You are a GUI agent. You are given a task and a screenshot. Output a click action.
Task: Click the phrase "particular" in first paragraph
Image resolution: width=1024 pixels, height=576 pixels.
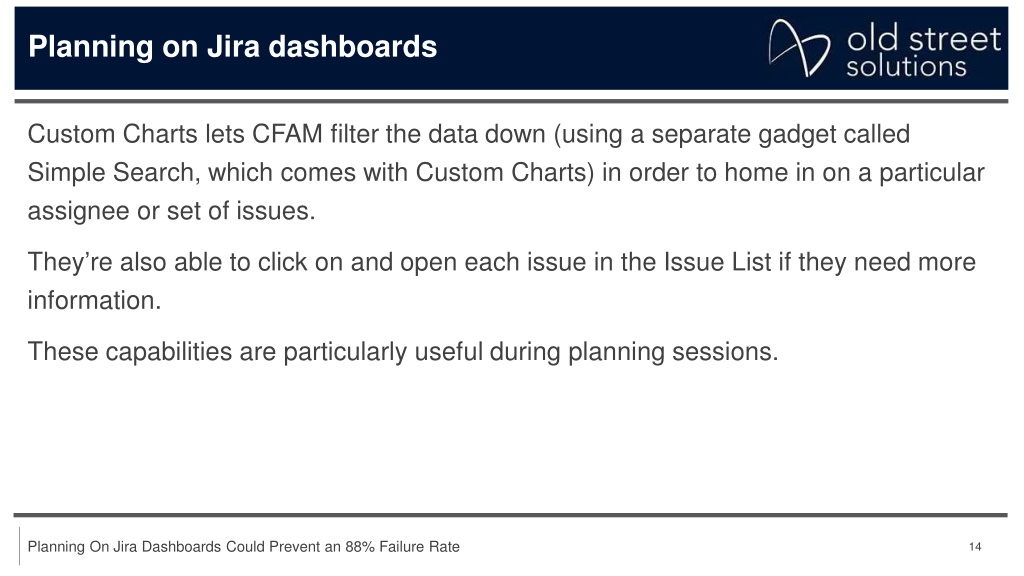point(931,173)
